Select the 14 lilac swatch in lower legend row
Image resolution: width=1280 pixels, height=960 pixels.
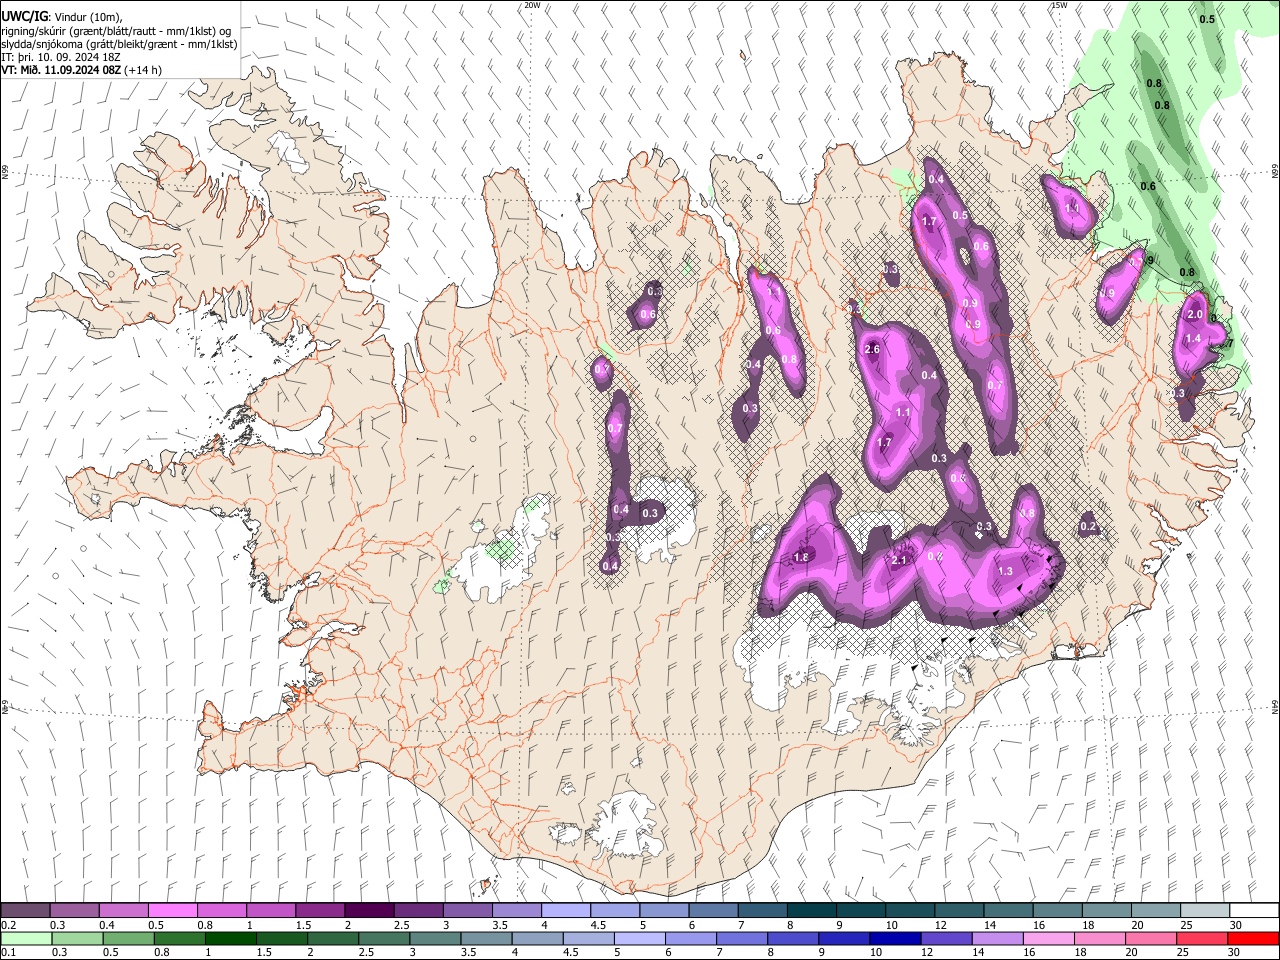[997, 938]
